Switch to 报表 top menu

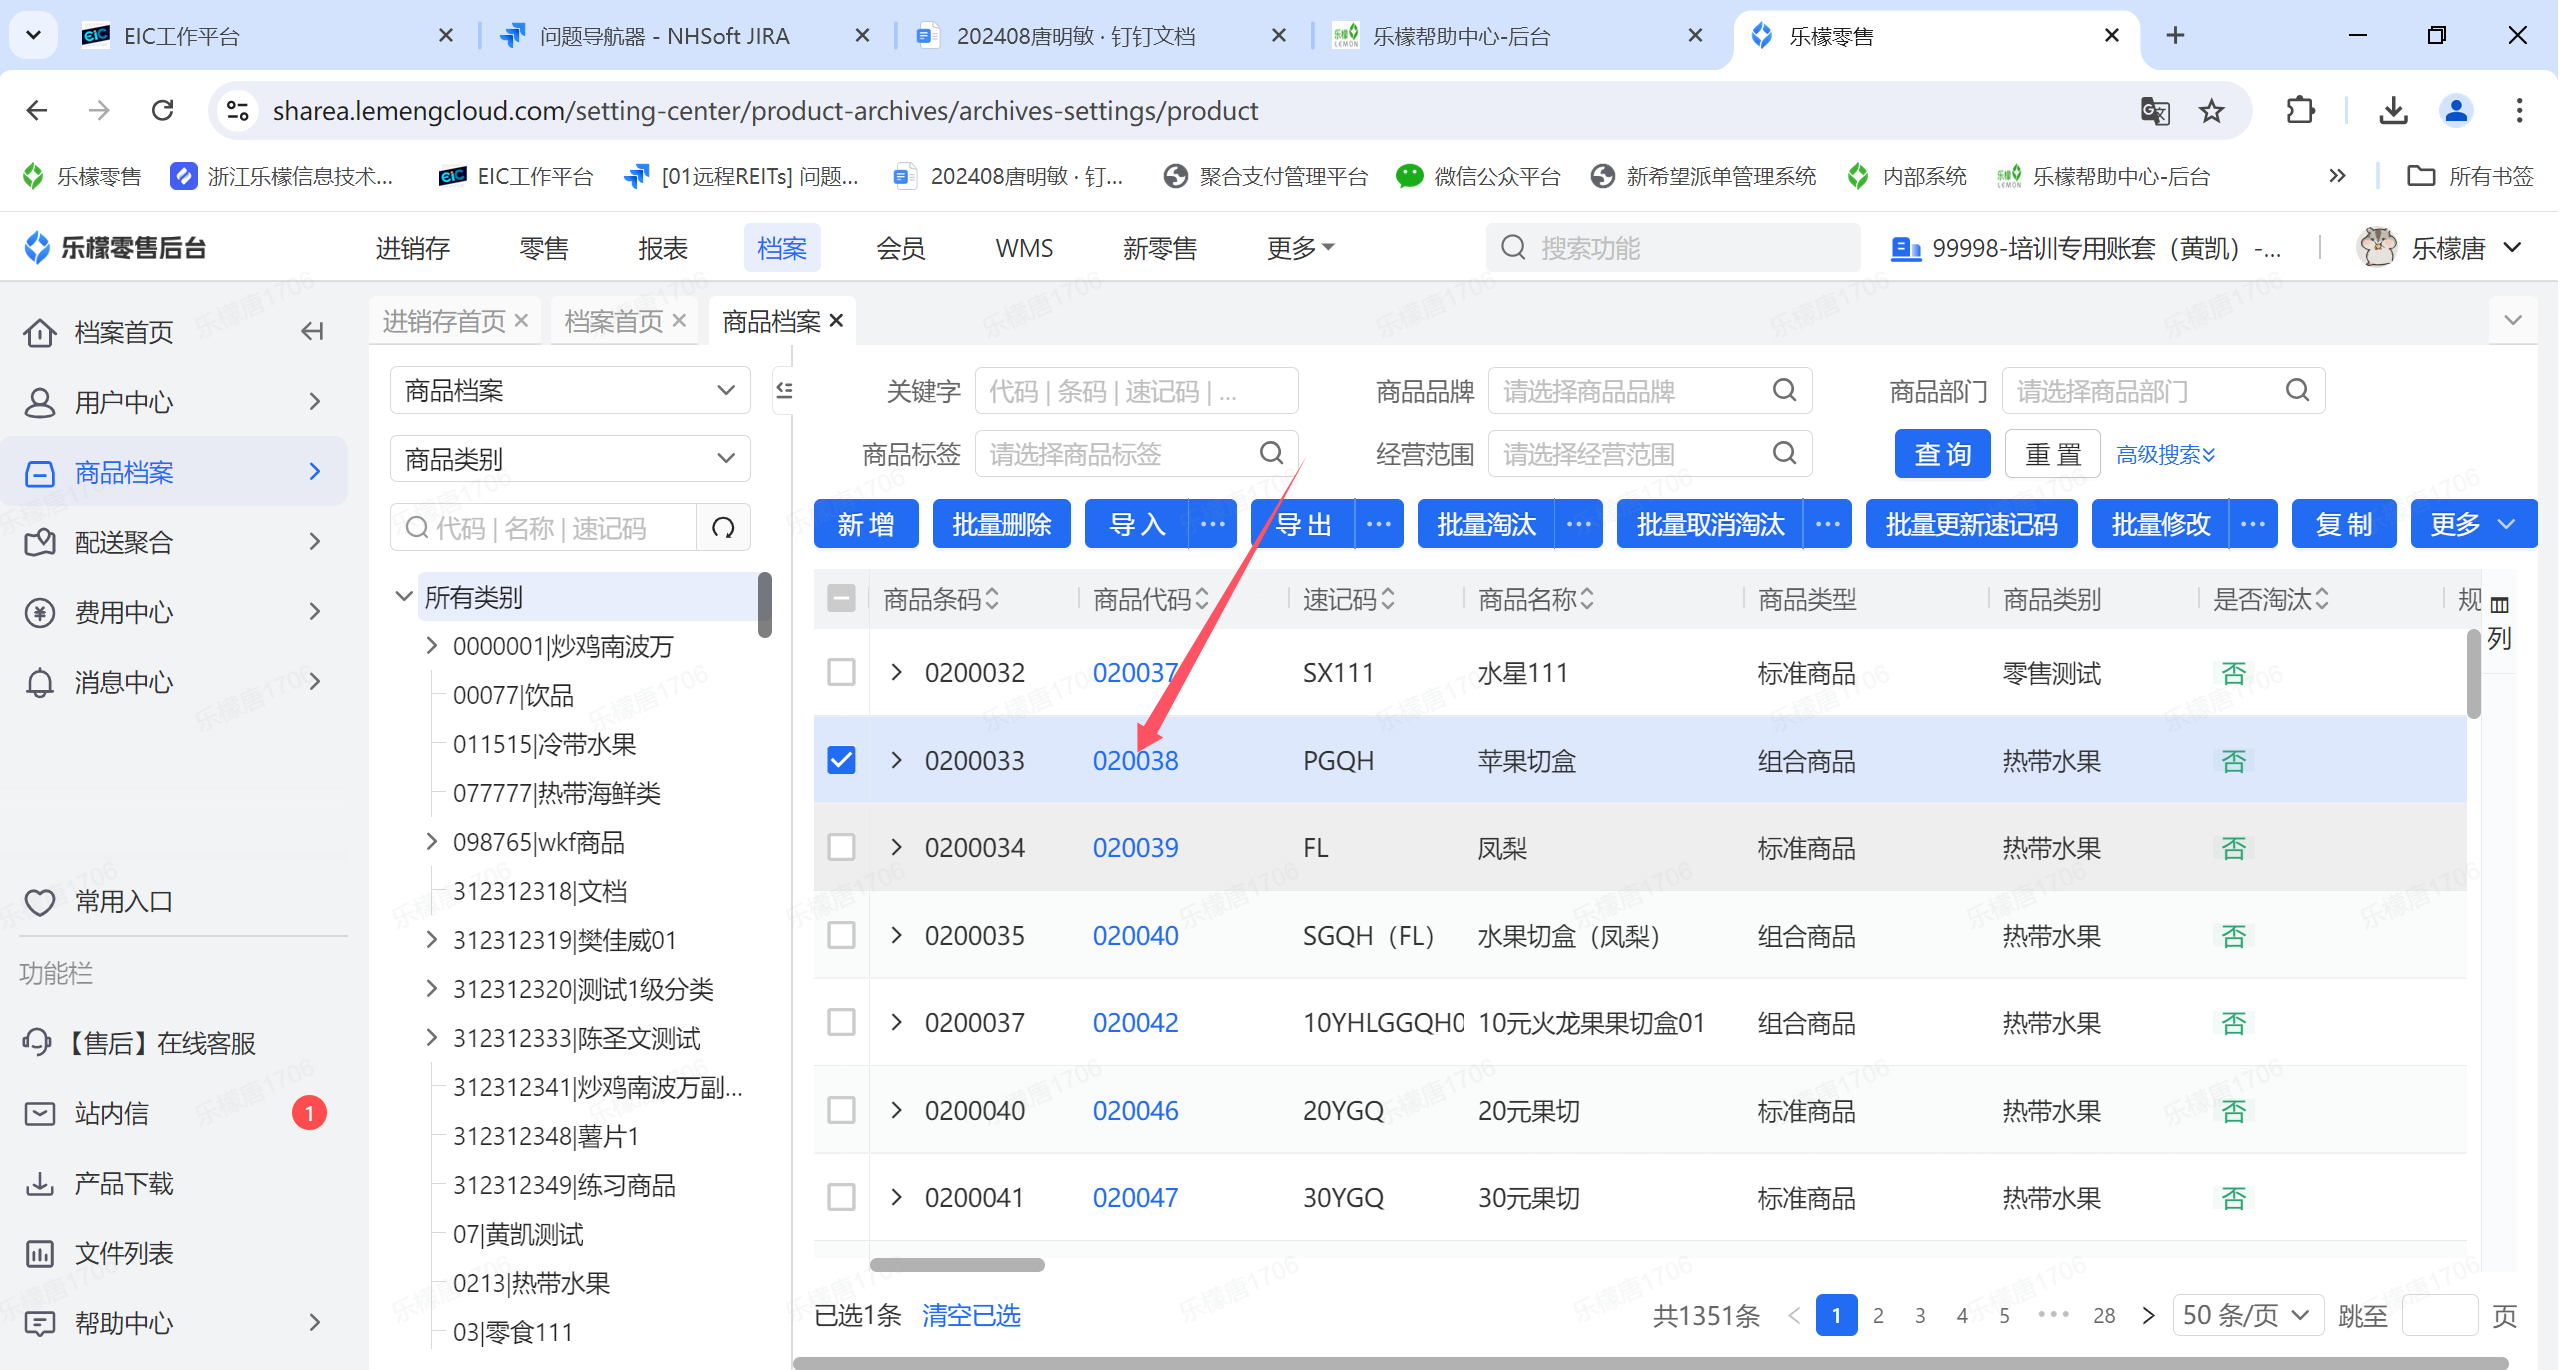tap(663, 247)
